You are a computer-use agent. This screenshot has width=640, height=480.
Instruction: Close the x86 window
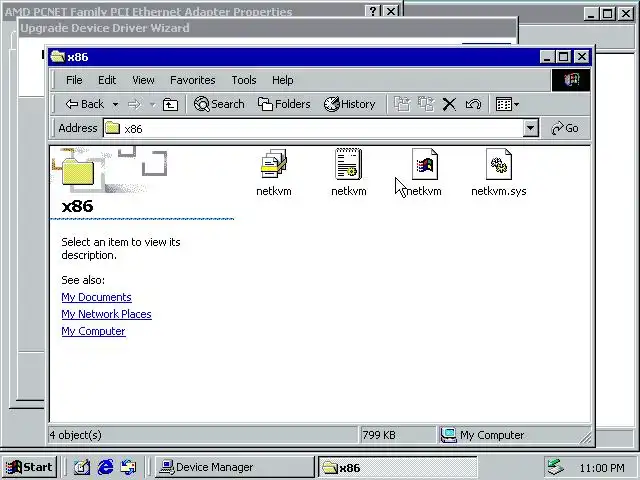point(582,57)
